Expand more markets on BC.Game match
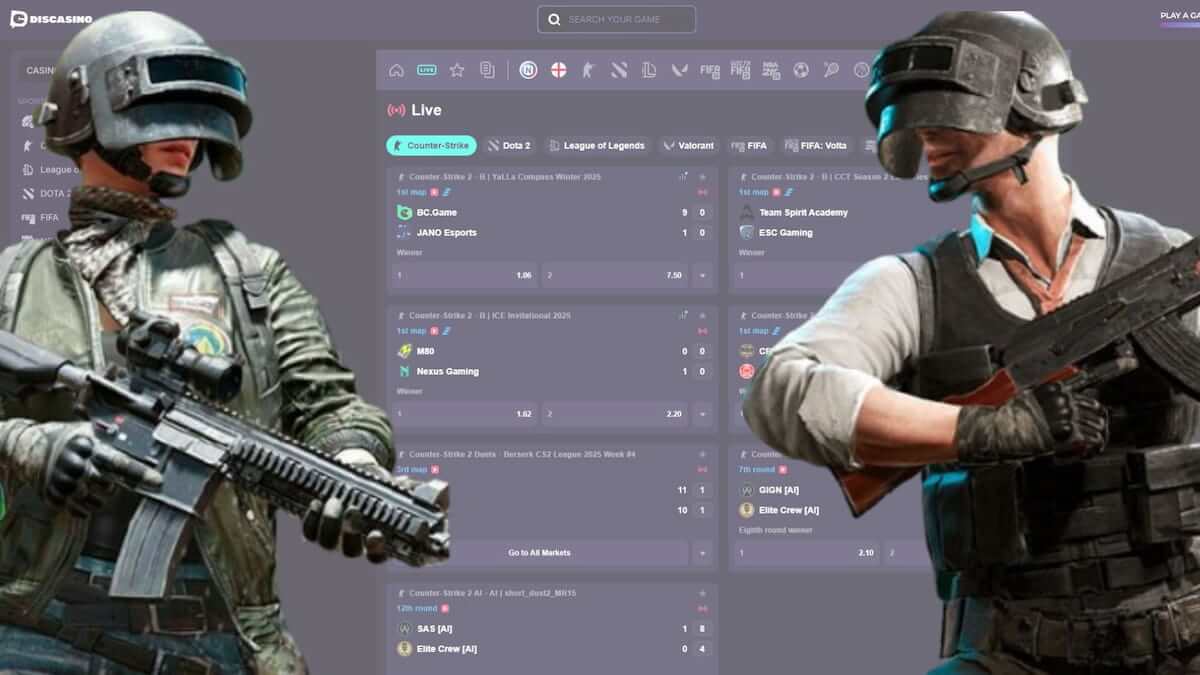 [702, 275]
